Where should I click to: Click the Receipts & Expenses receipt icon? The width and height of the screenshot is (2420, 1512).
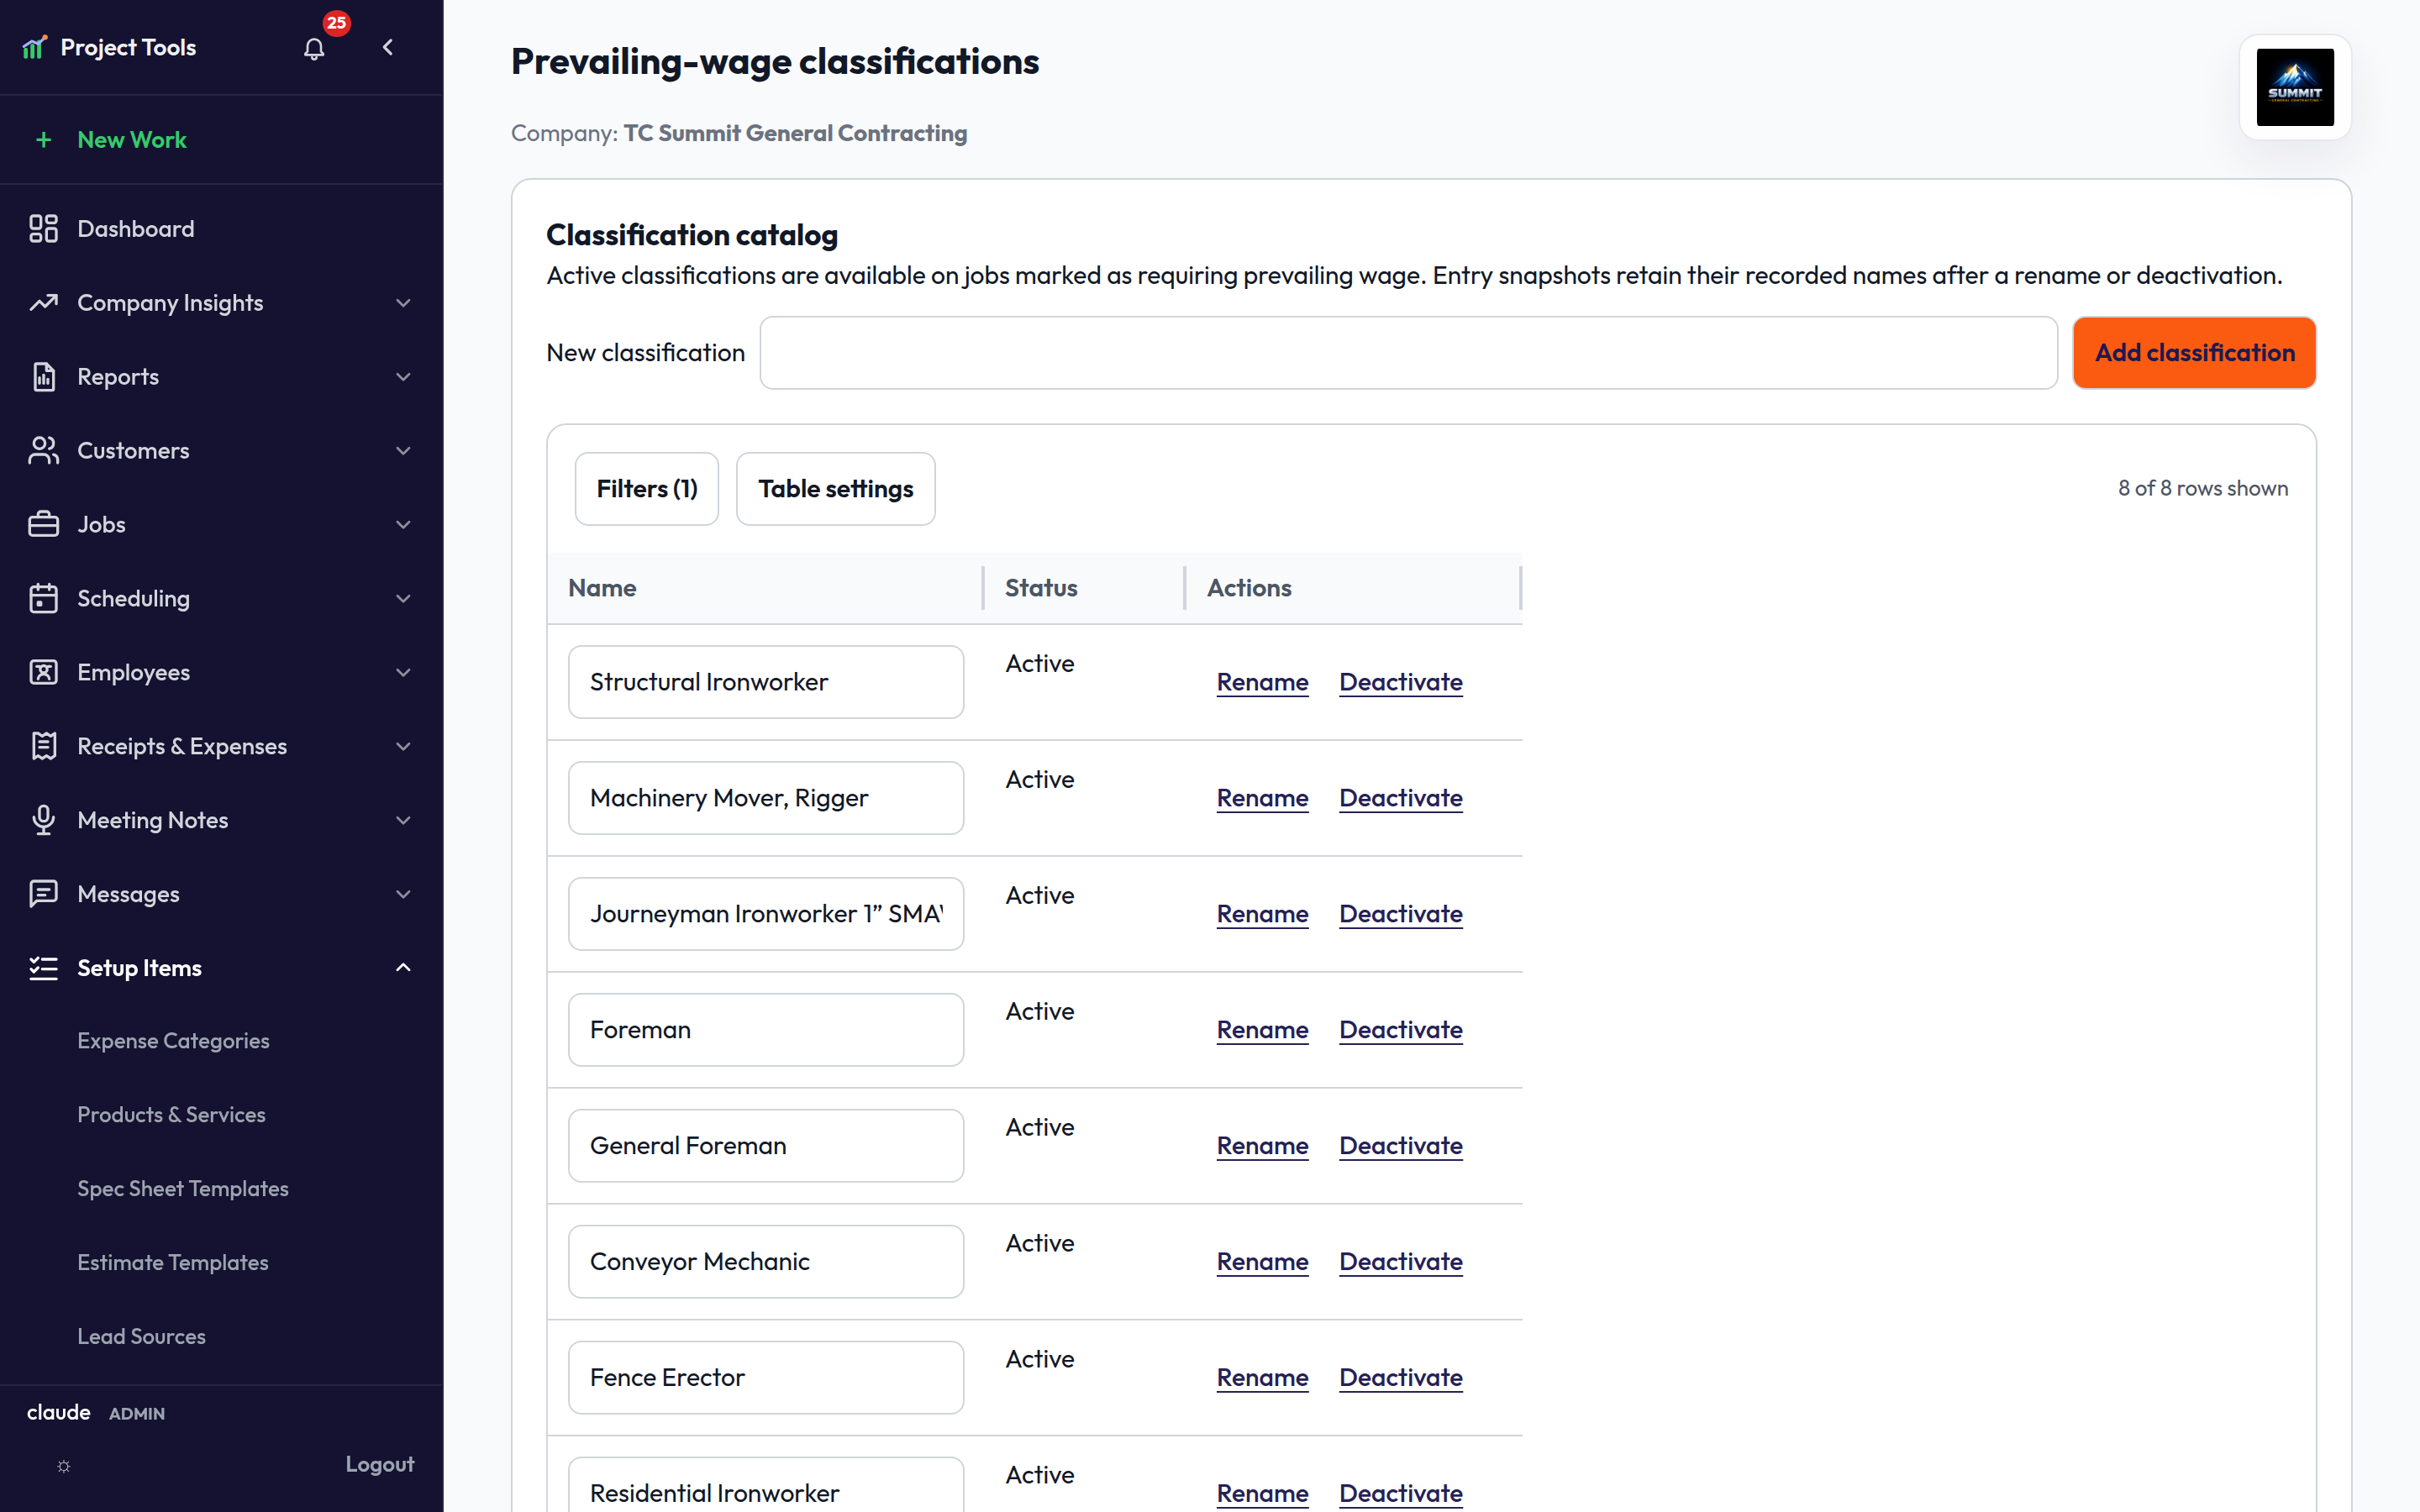point(43,746)
